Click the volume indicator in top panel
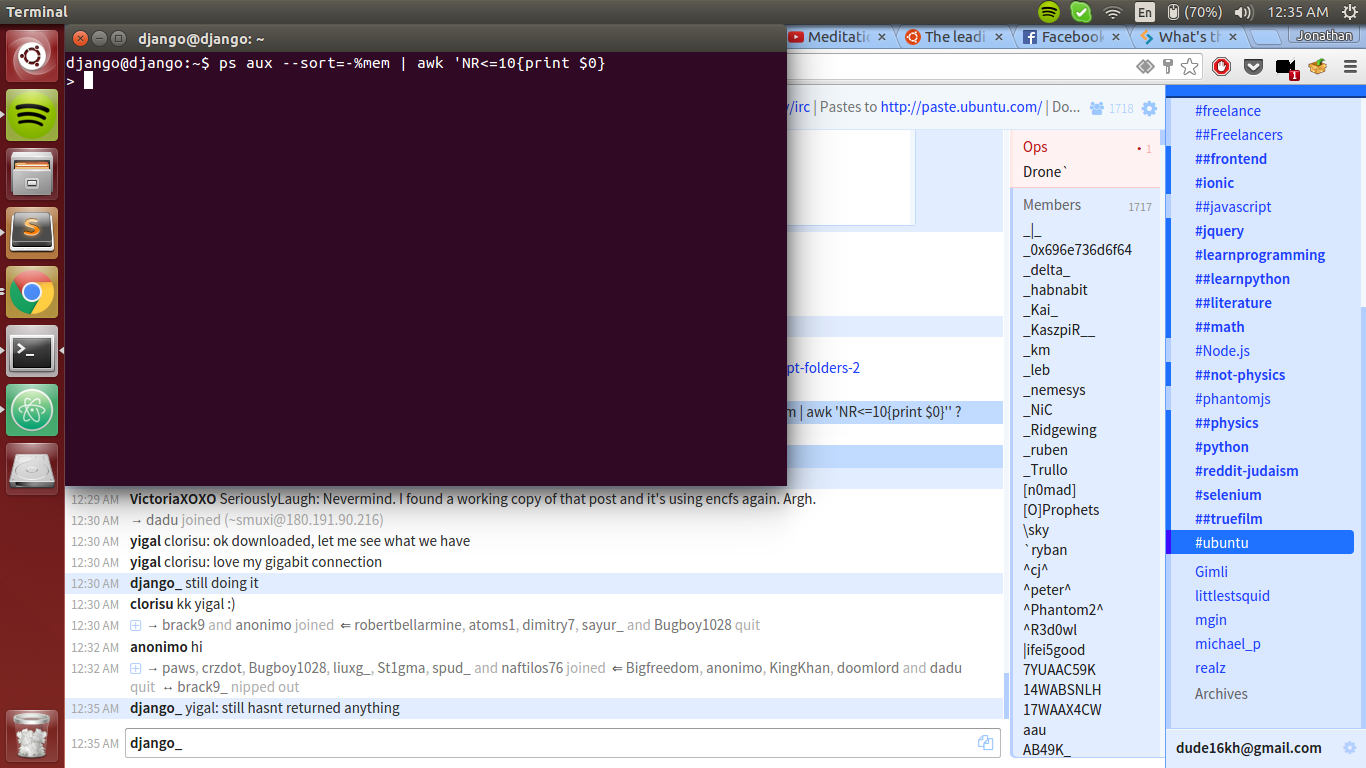 coord(1243,12)
